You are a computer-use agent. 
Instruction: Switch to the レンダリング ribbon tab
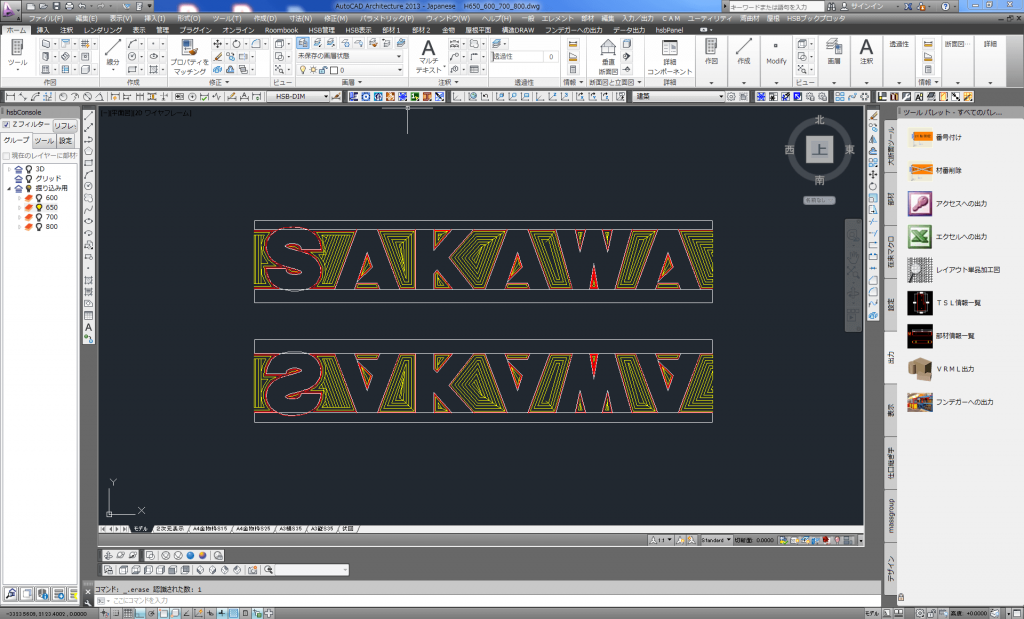tap(103, 30)
